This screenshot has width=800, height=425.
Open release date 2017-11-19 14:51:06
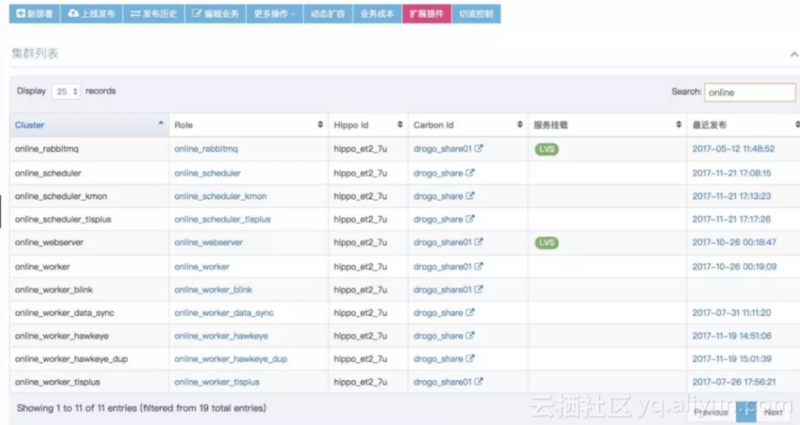click(732, 336)
